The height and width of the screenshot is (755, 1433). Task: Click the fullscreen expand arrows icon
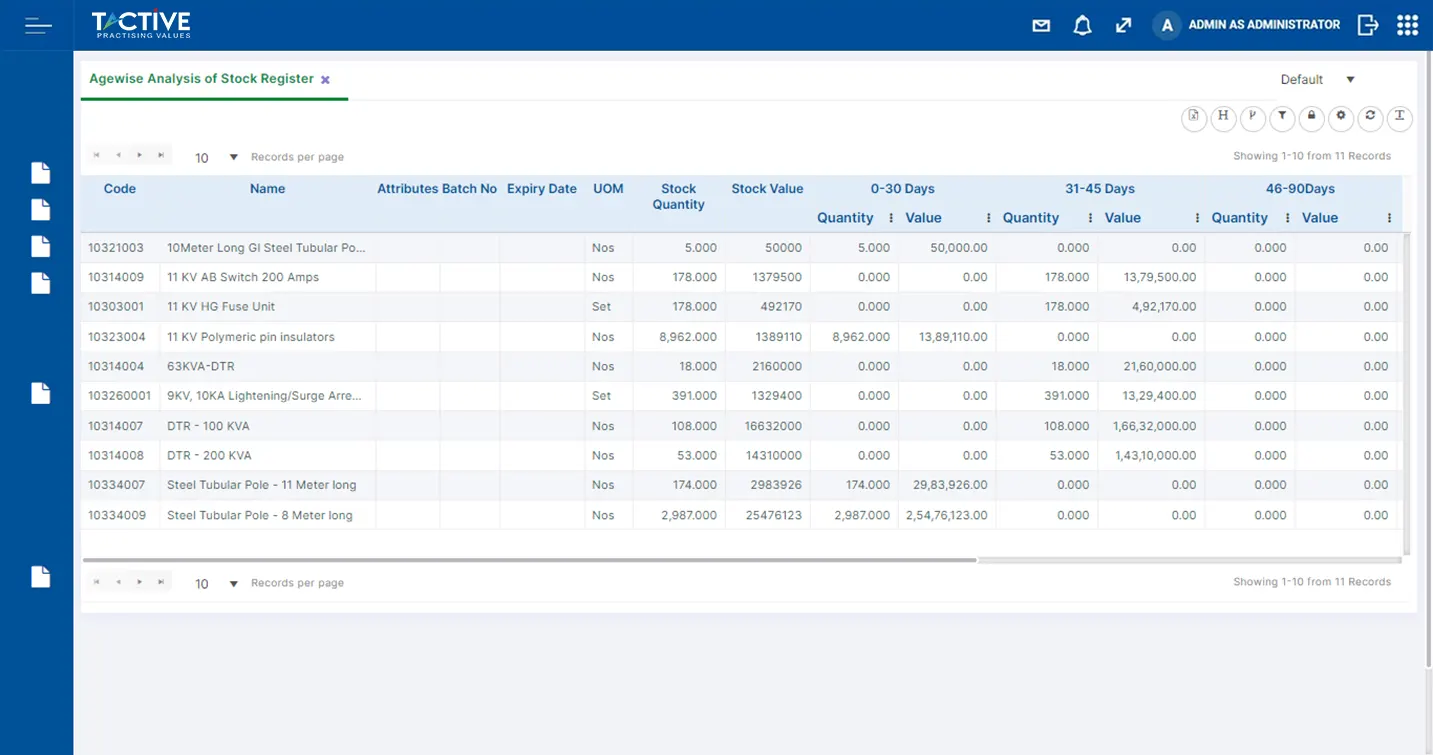[x=1124, y=26]
